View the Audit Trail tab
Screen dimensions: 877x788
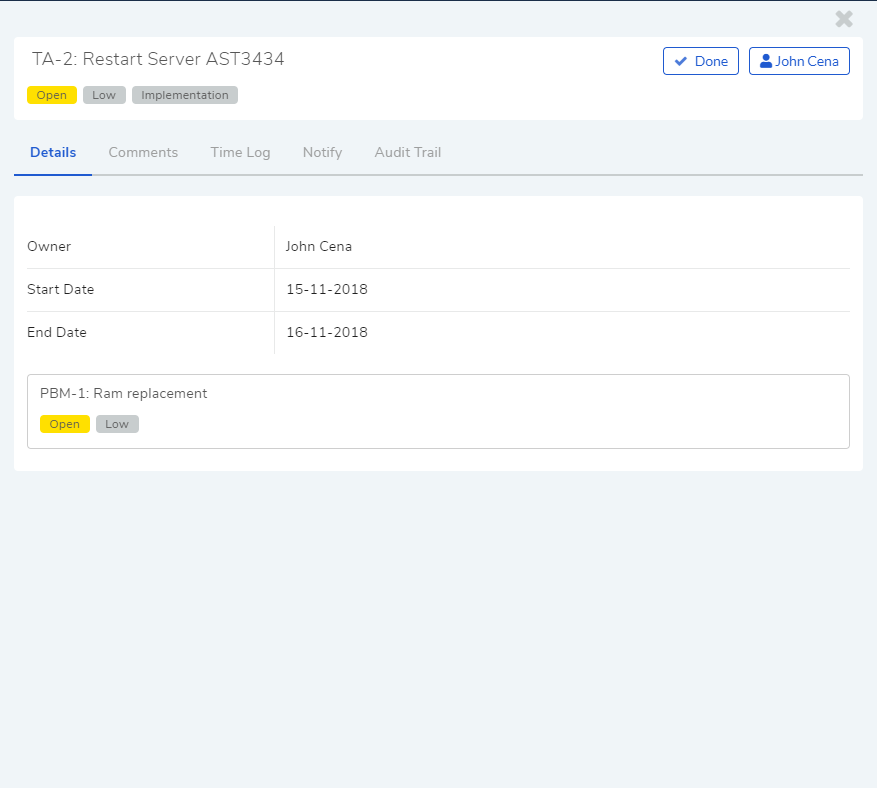point(408,152)
